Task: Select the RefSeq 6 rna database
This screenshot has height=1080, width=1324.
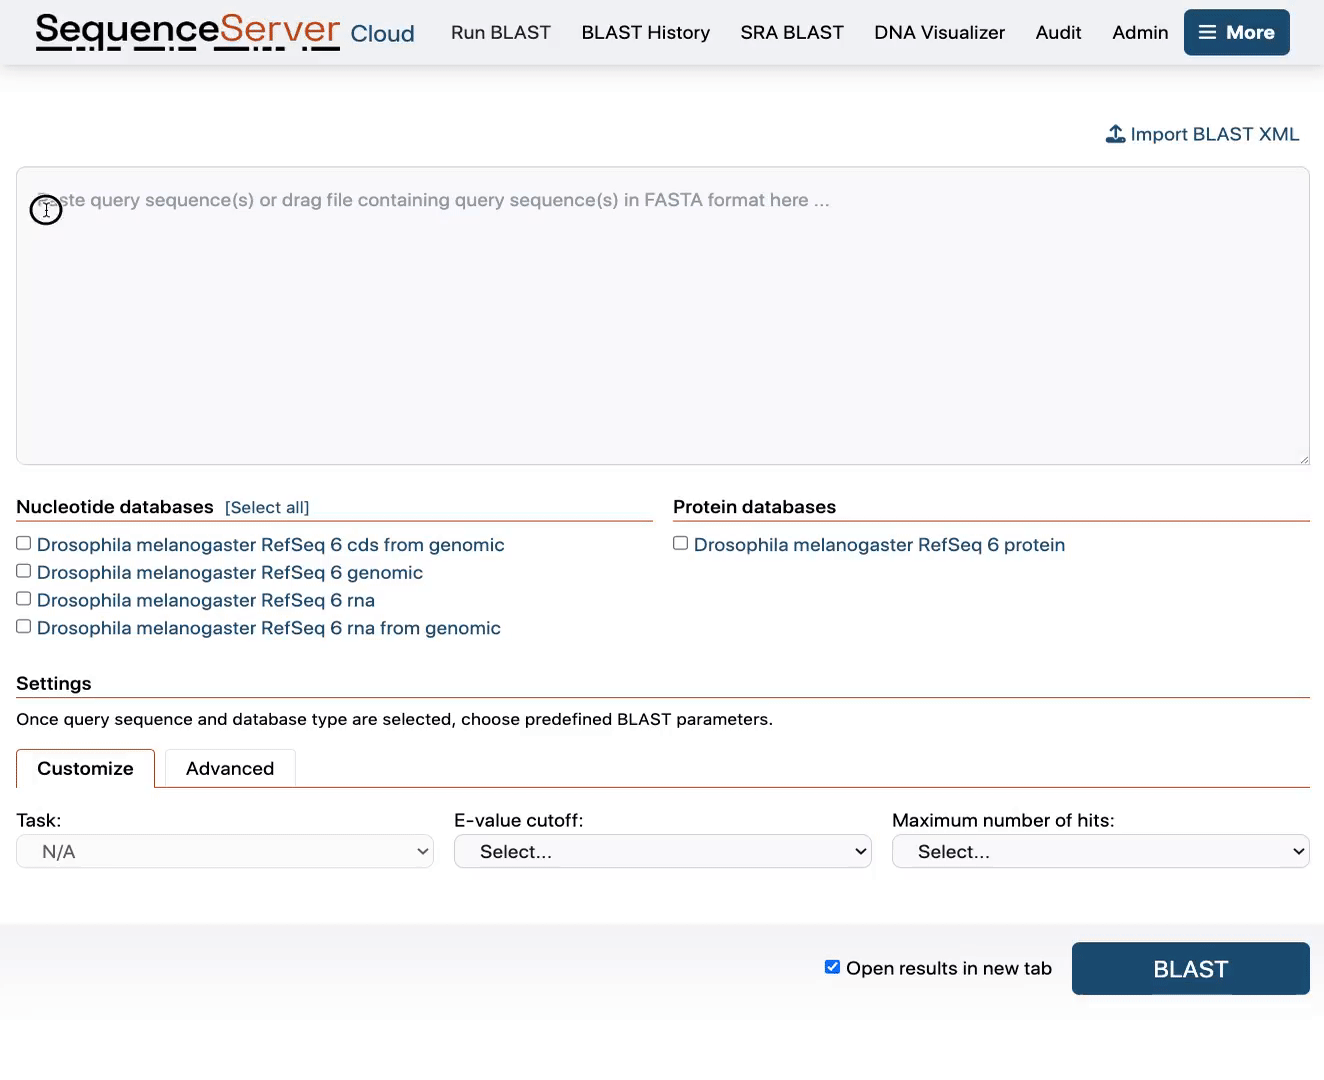Action: tap(23, 598)
